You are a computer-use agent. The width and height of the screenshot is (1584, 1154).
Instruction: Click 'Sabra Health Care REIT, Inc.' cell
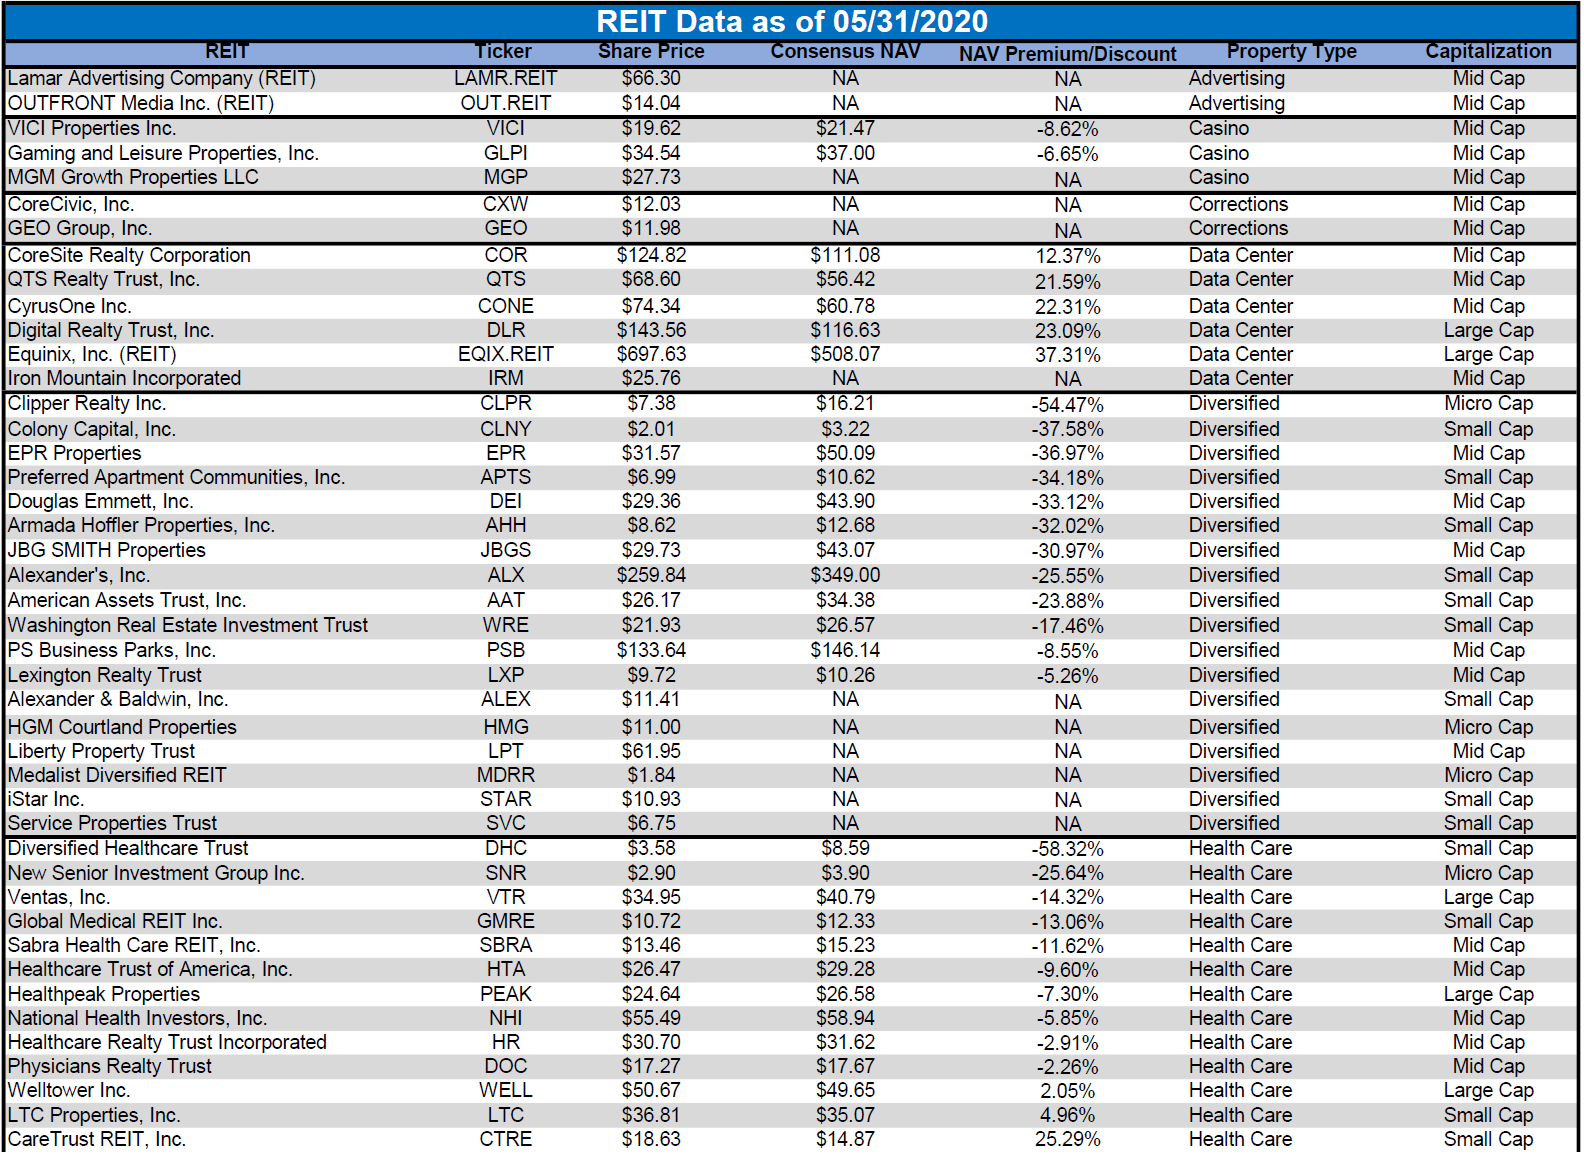[x=134, y=945]
